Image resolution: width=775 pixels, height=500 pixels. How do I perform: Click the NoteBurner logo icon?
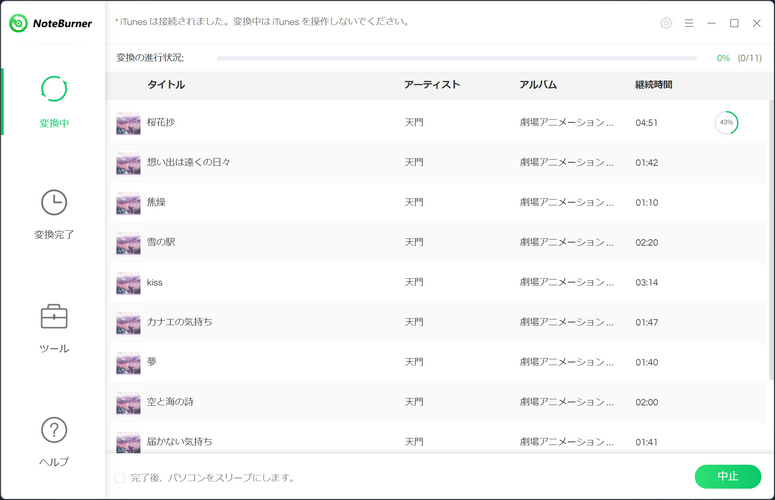click(x=18, y=23)
